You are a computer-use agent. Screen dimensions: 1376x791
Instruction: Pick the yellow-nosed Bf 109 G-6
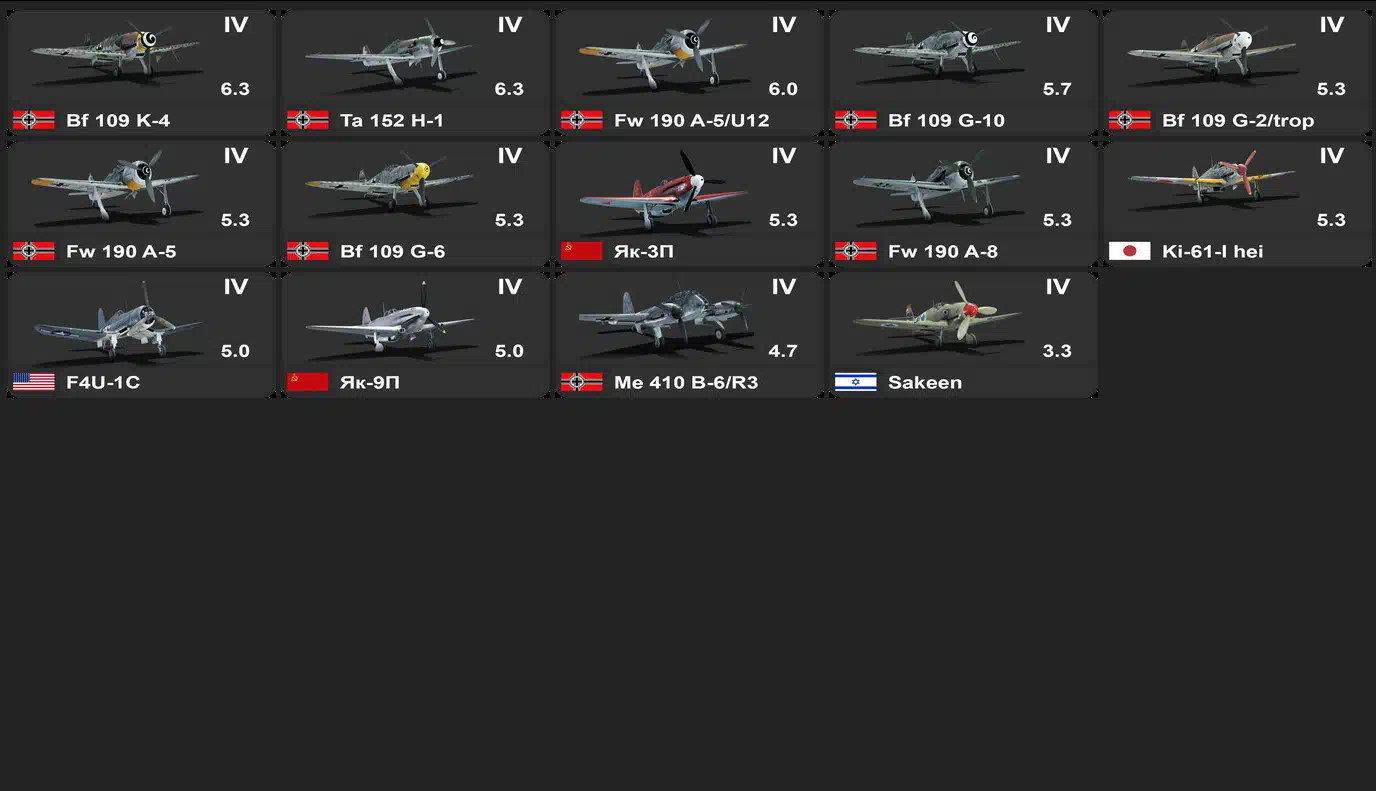[x=415, y=204]
